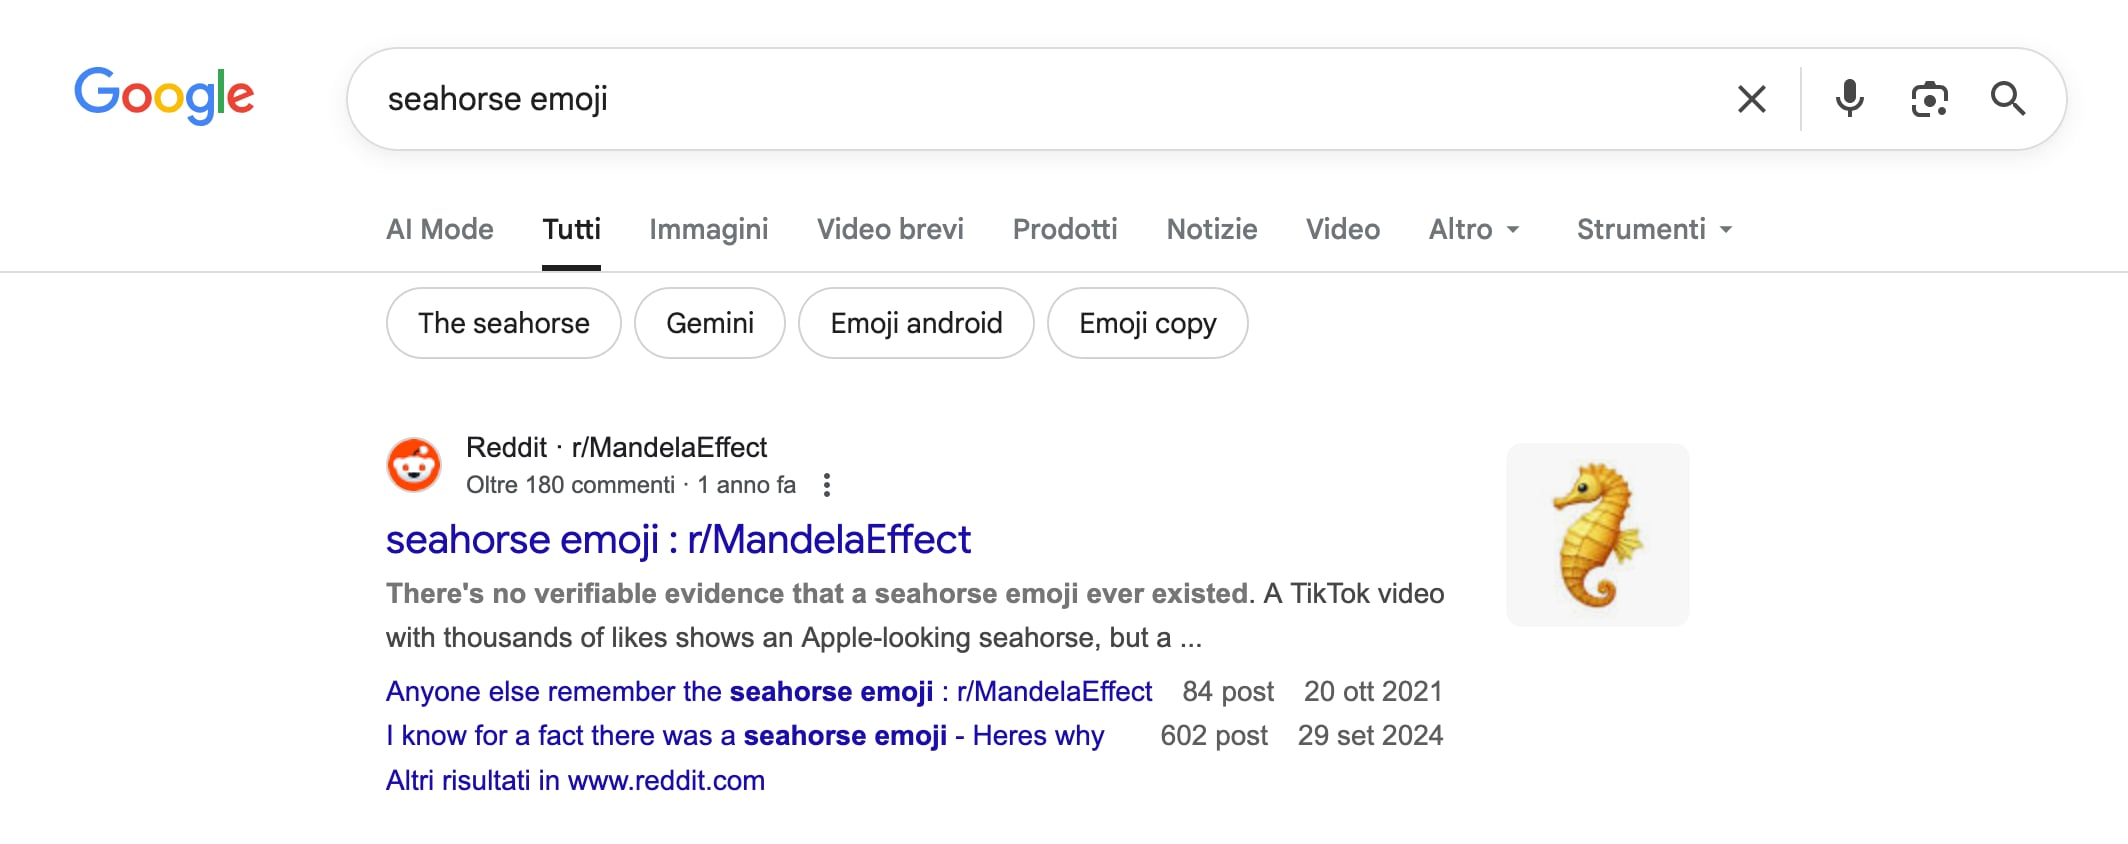The height and width of the screenshot is (844, 2128).
Task: Clear the search box text
Action: 1751,99
